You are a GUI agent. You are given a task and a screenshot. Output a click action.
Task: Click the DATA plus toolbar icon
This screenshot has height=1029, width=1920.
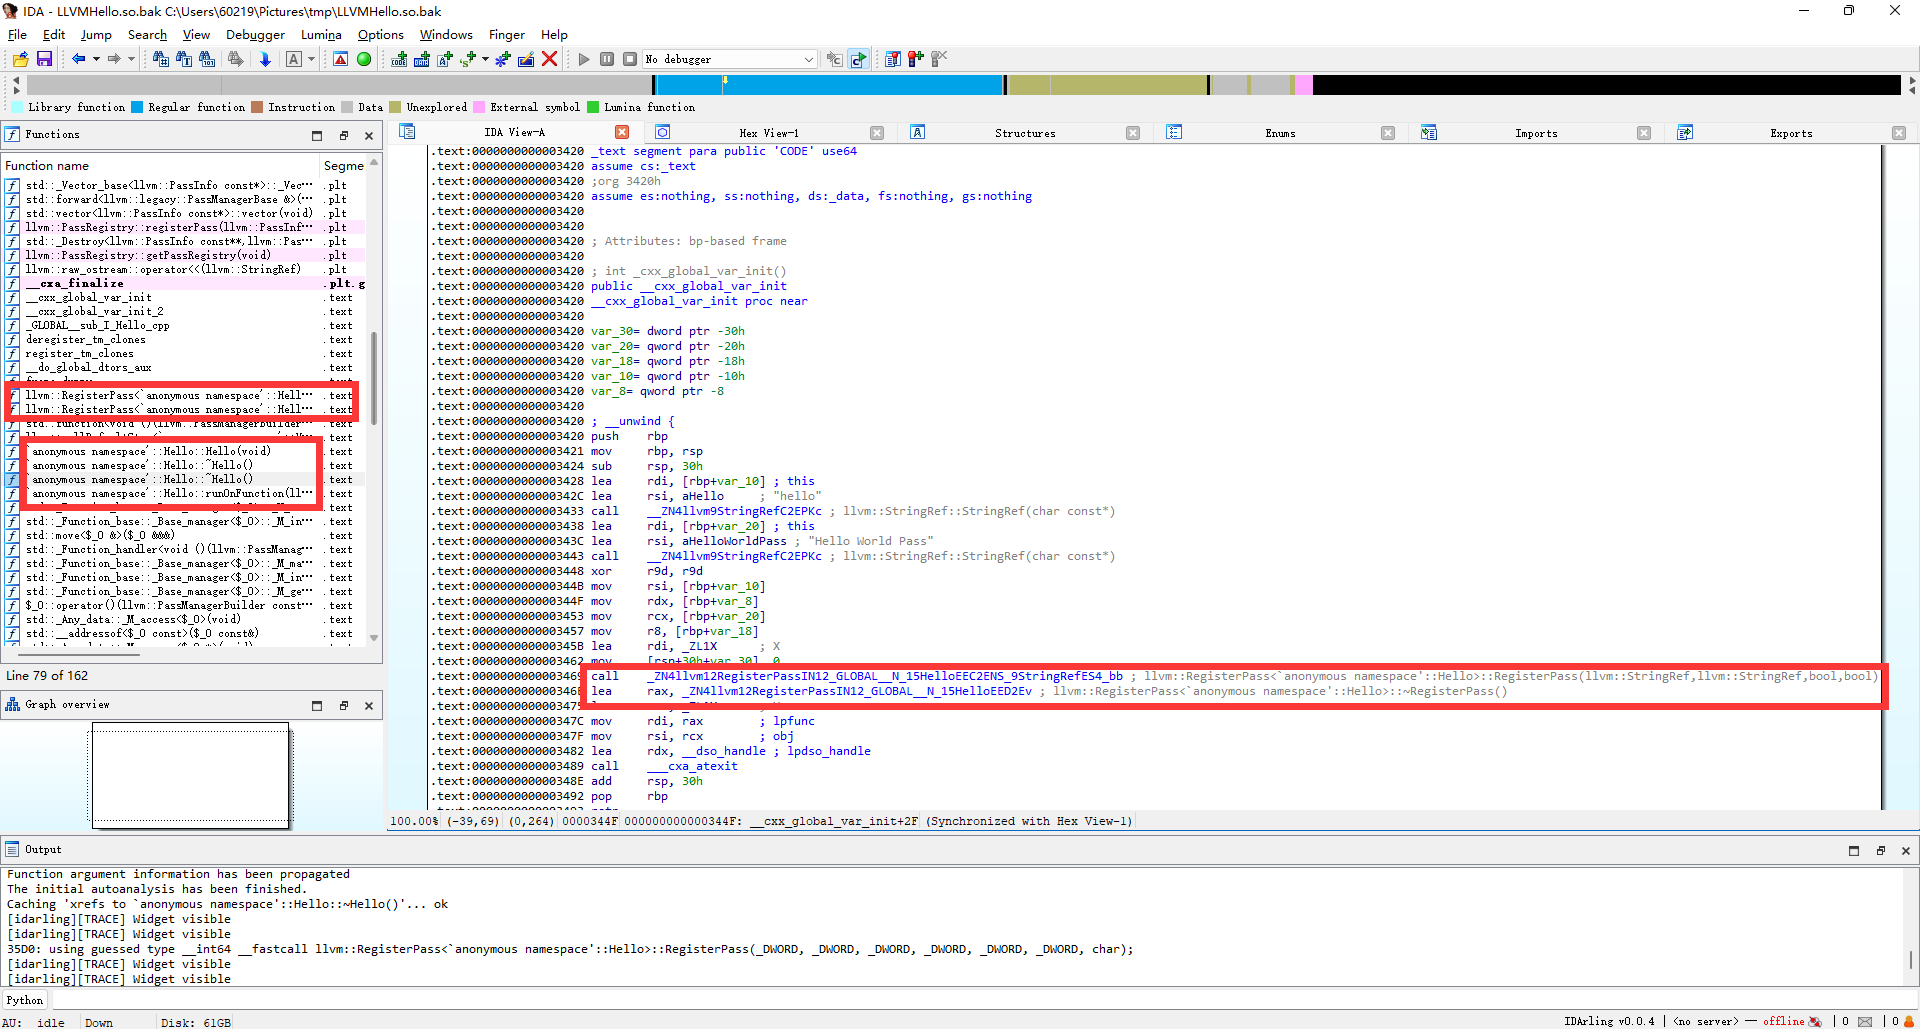point(422,59)
